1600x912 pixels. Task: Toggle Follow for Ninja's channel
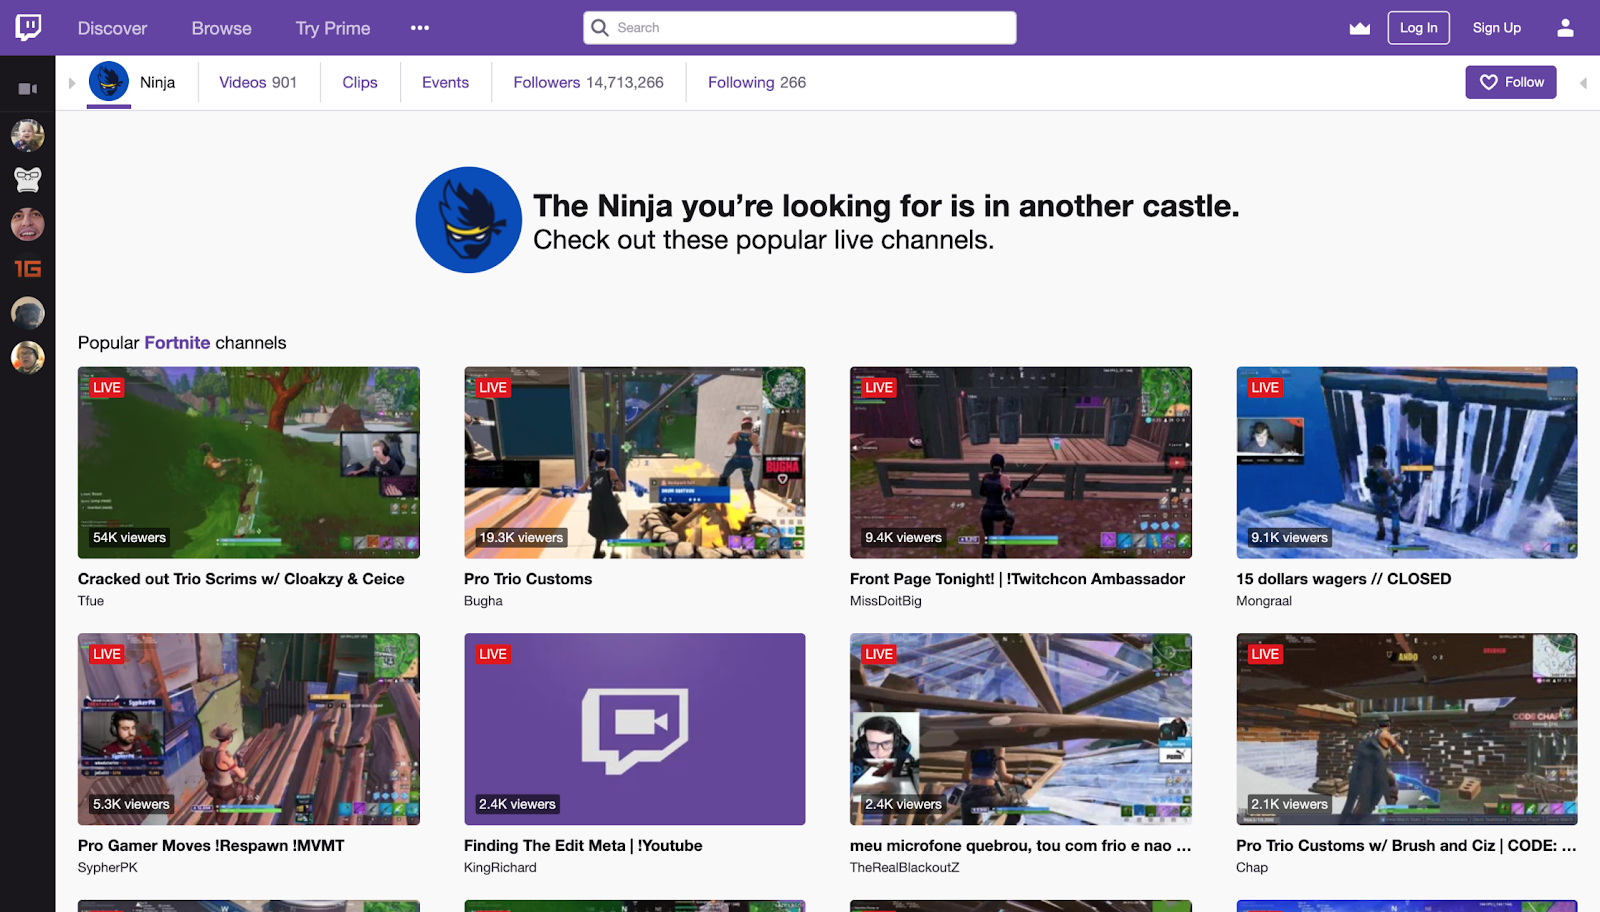coord(1510,82)
